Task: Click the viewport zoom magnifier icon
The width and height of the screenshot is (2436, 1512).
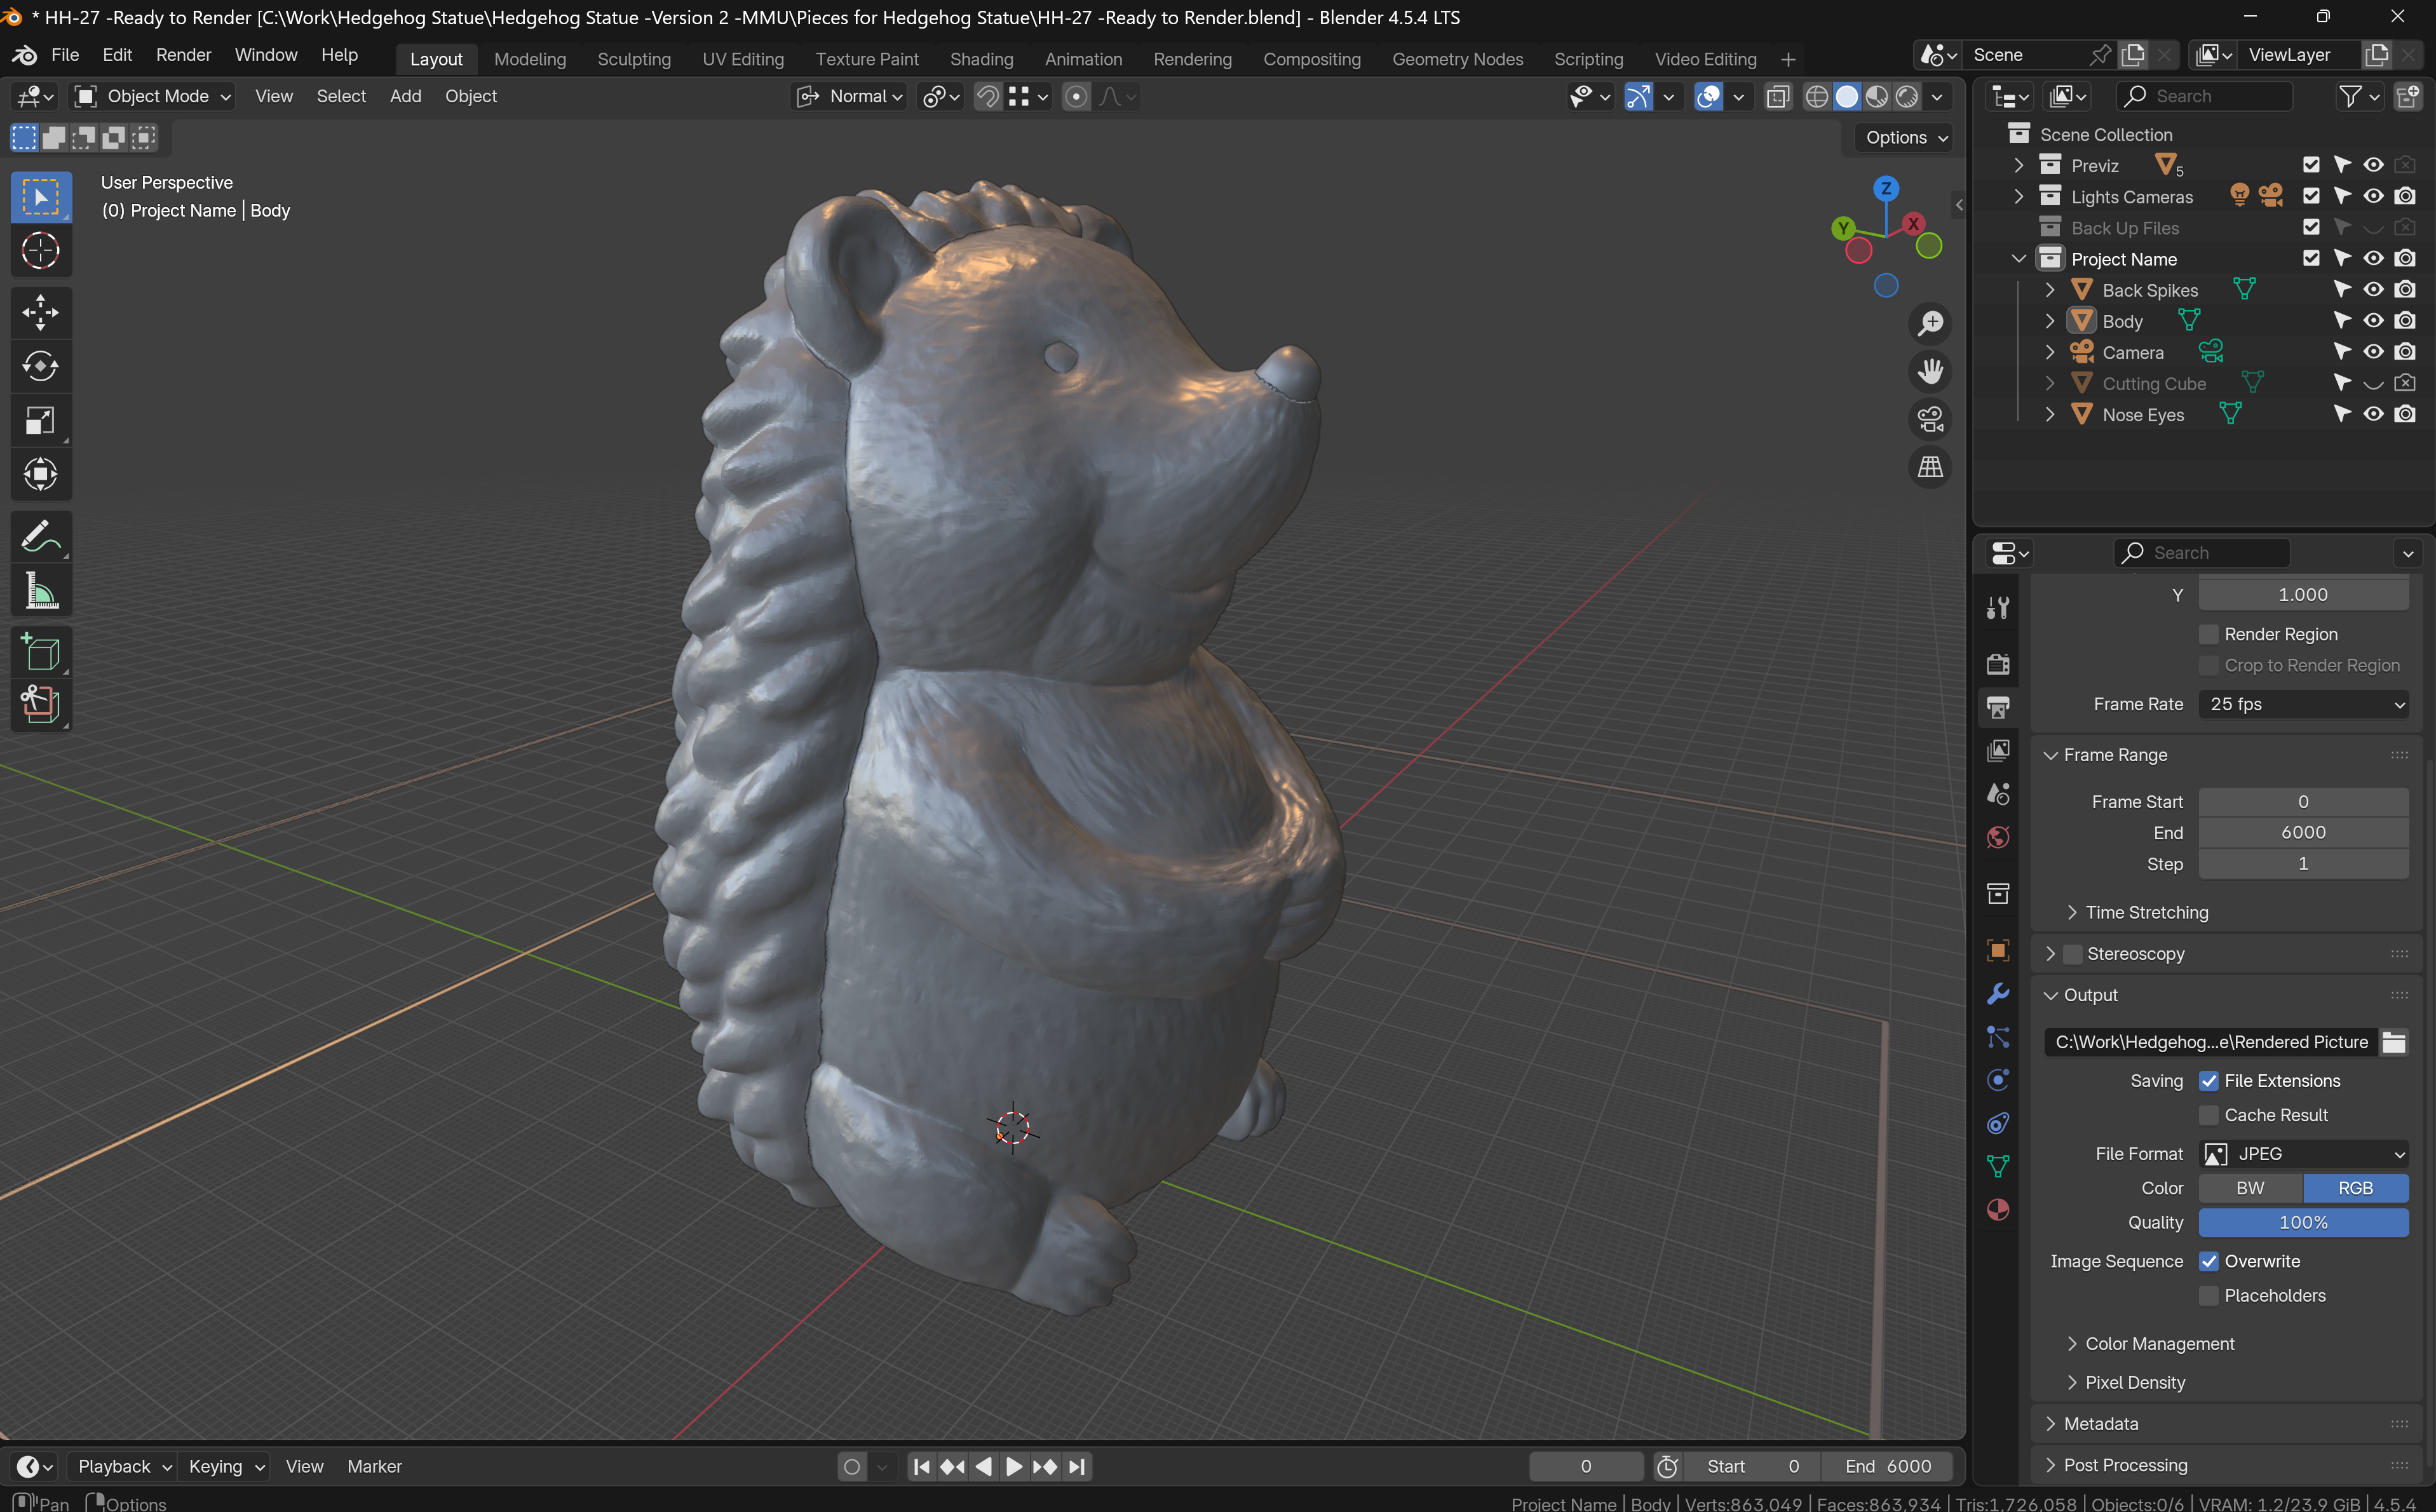Action: coord(1930,323)
